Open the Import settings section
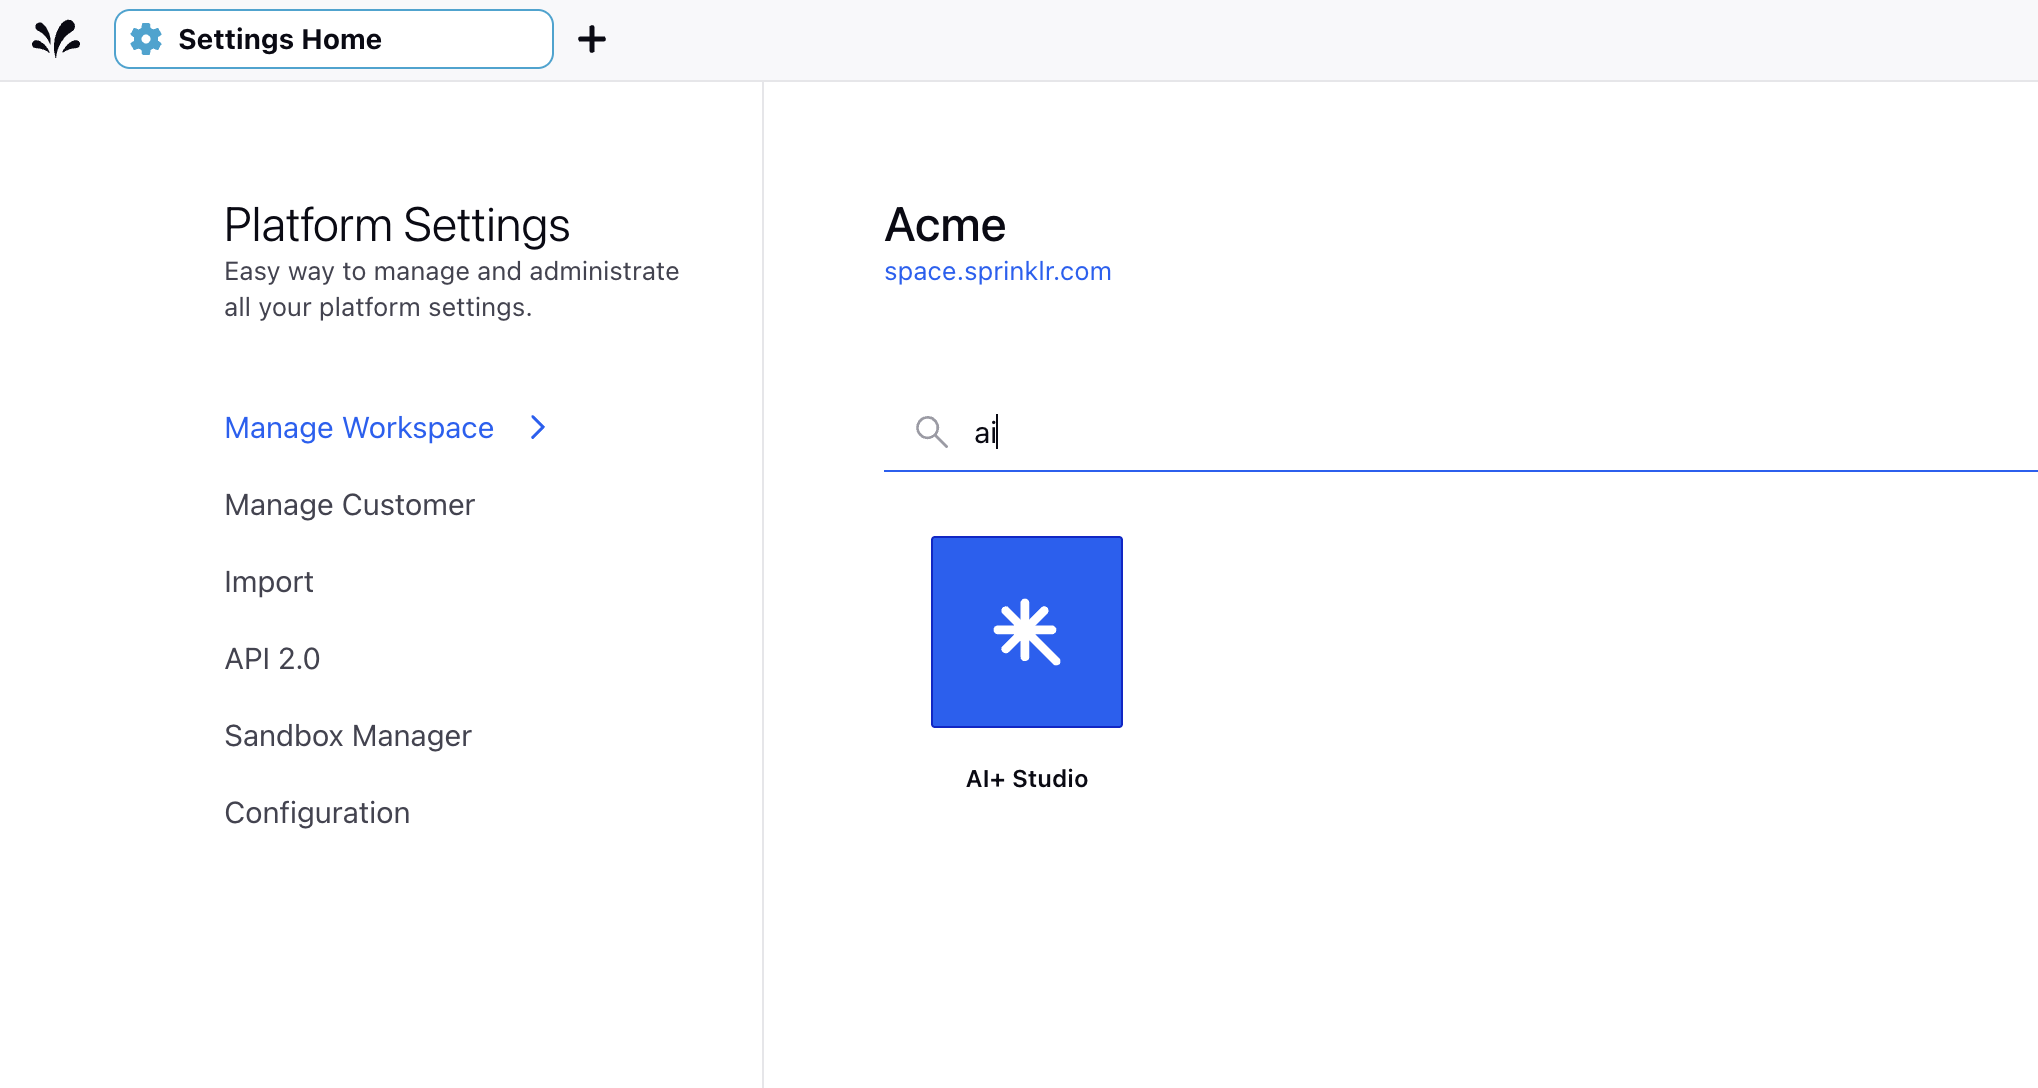The width and height of the screenshot is (2038, 1088). tap(269, 582)
